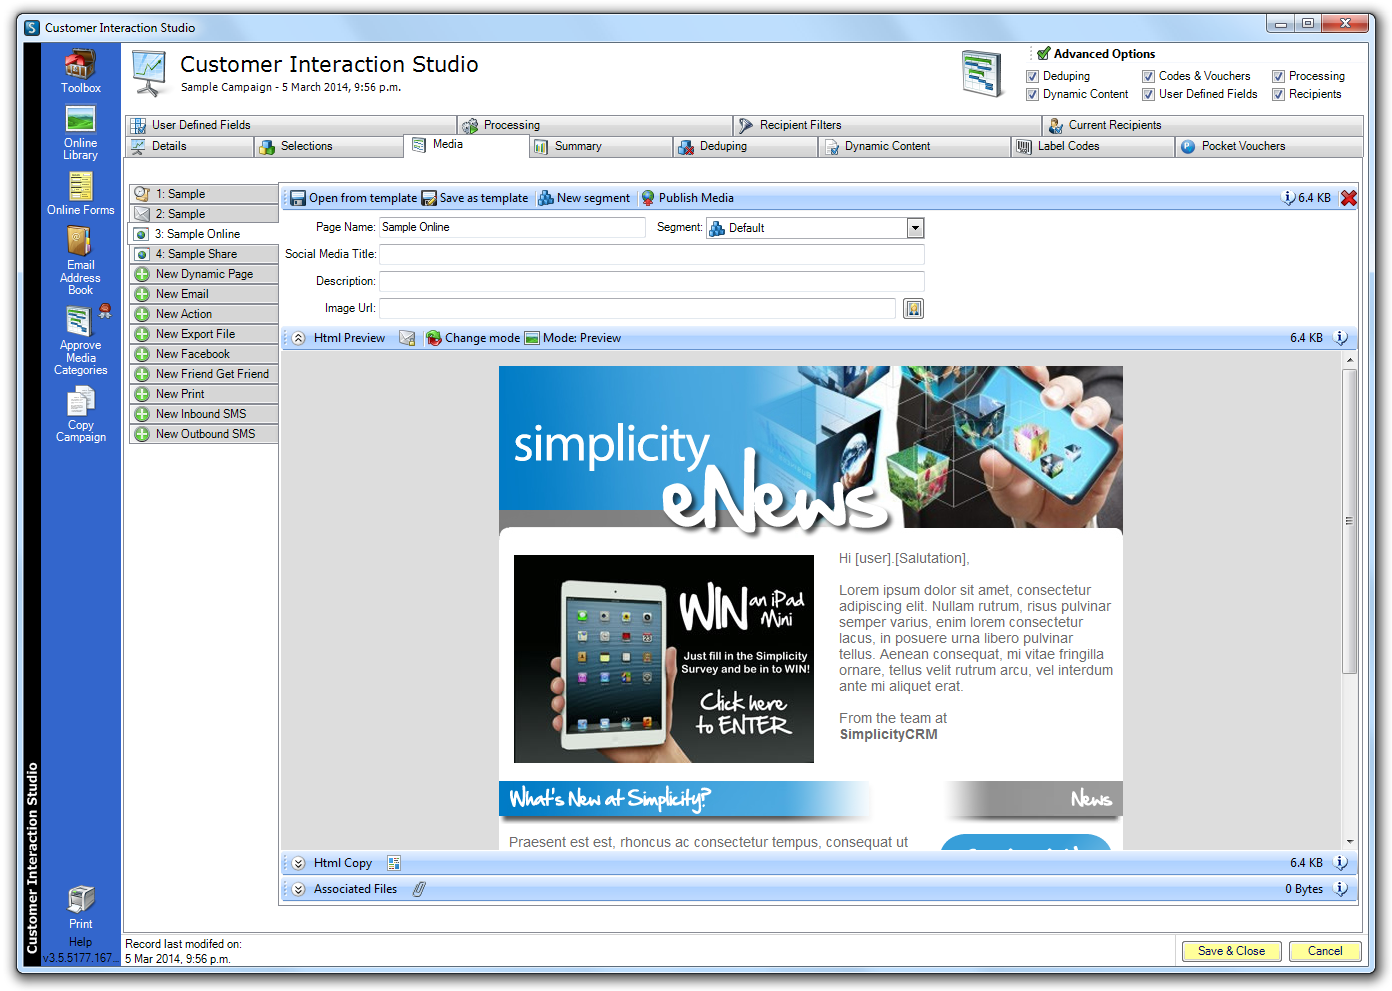The width and height of the screenshot is (1392, 991).
Task: Select media item 4: Sample Share
Action: point(204,254)
